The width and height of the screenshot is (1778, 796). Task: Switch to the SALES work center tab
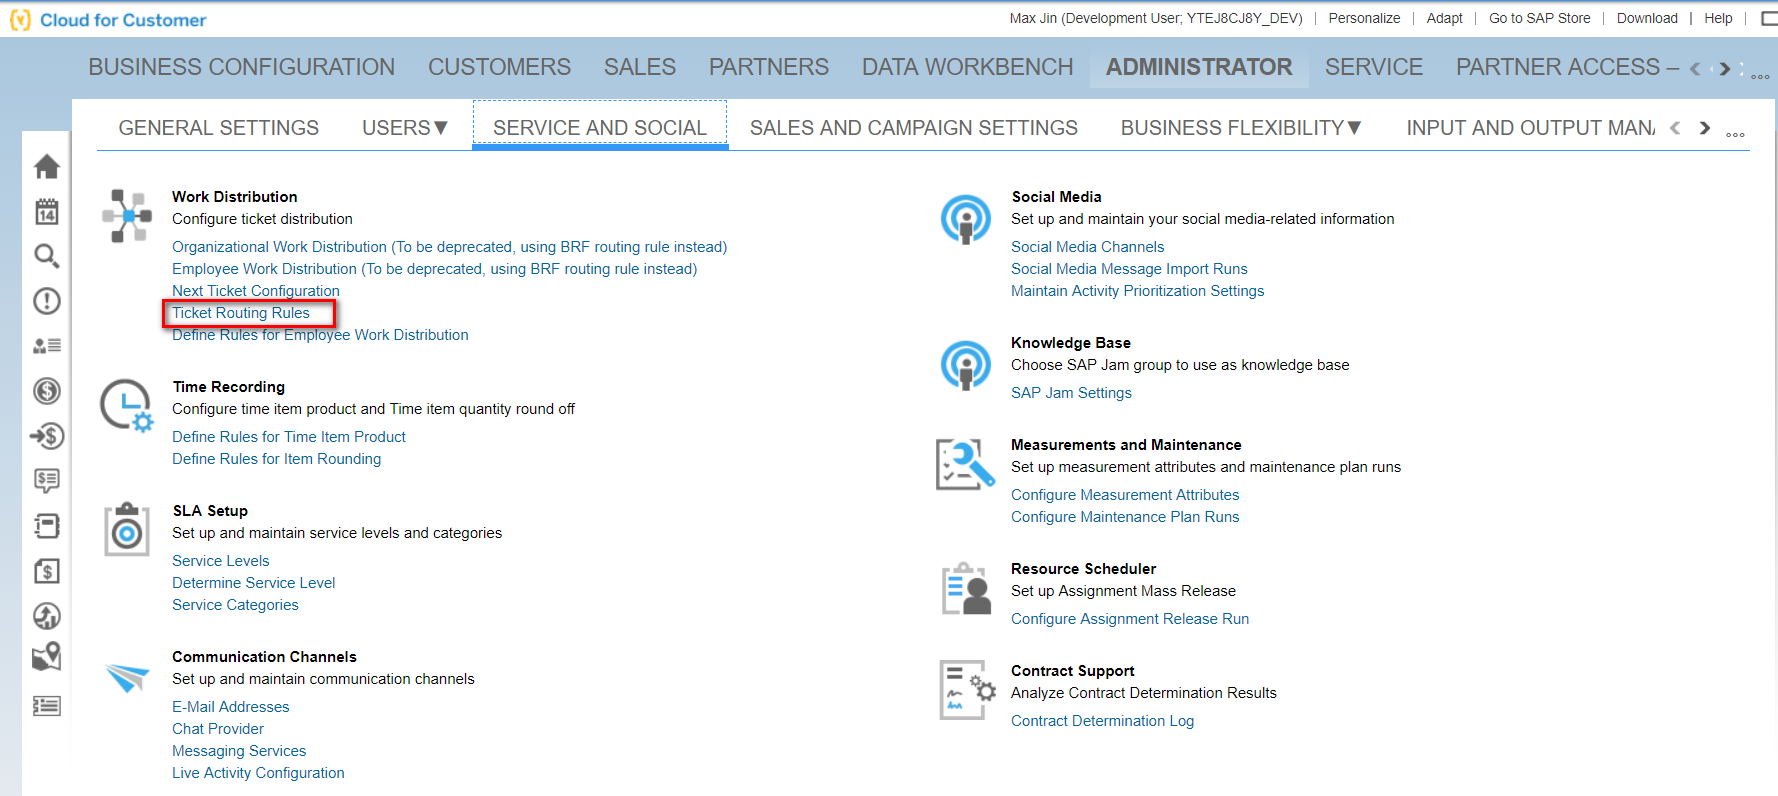[x=640, y=67]
